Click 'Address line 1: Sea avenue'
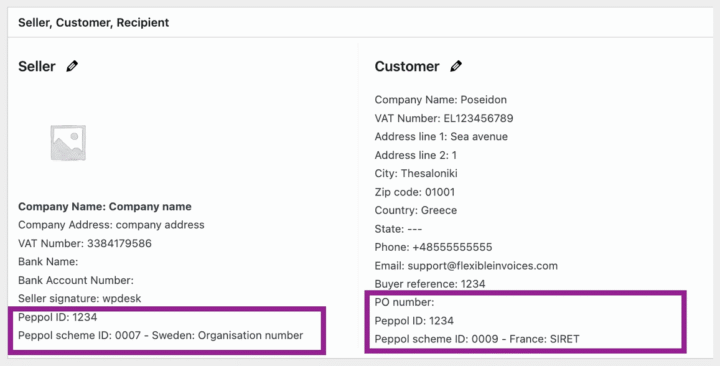 (441, 136)
